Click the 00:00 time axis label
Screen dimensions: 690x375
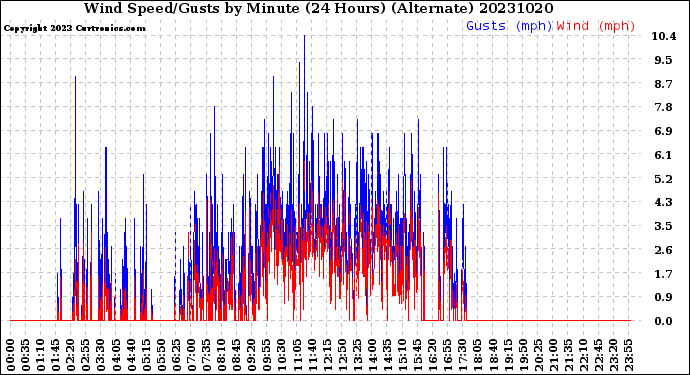tap(11, 354)
